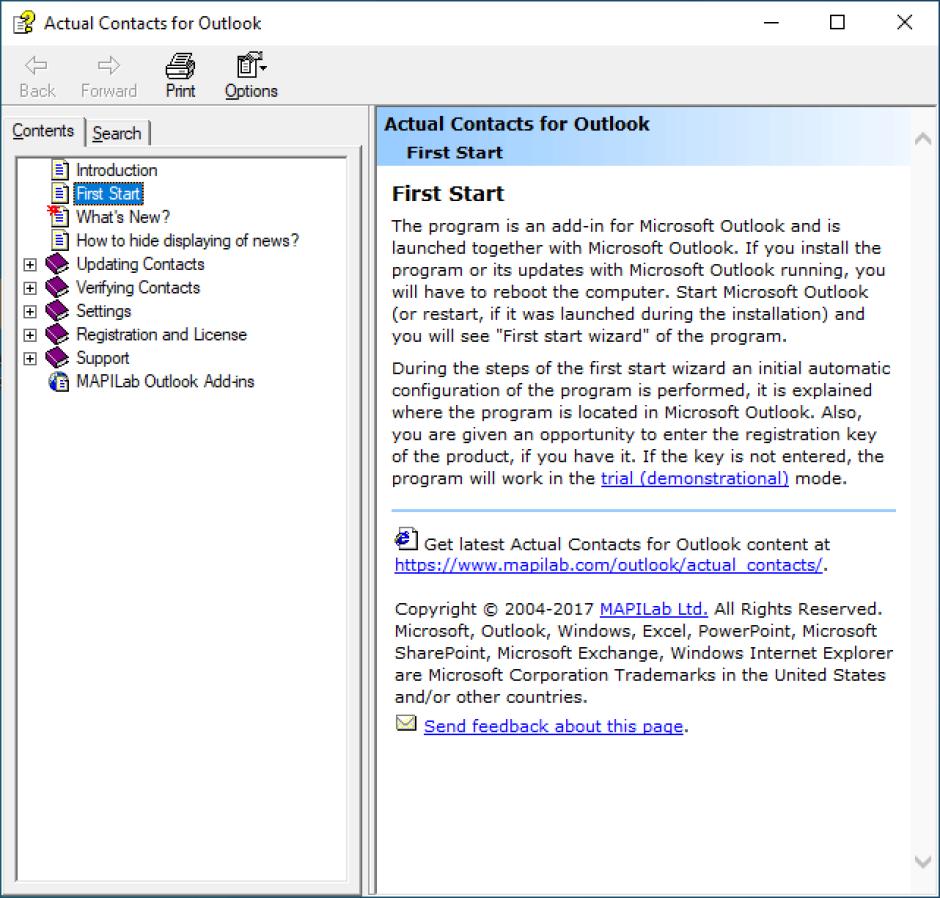
Task: Select the Verifying Contacts label
Action: click(x=138, y=287)
